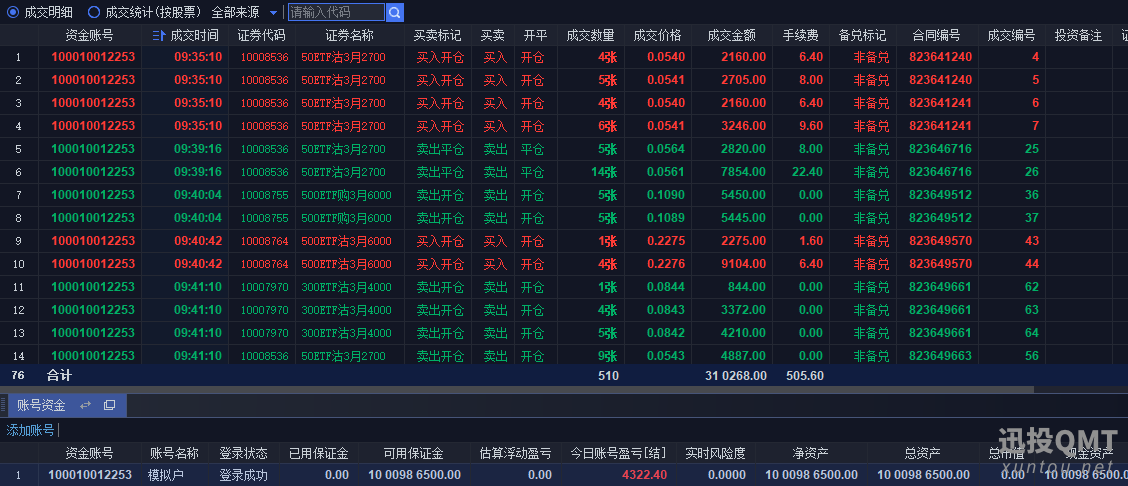Viewport: 1128px width, 486px height.
Task: Click price 0.1089 in row 8
Action: (x=665, y=218)
